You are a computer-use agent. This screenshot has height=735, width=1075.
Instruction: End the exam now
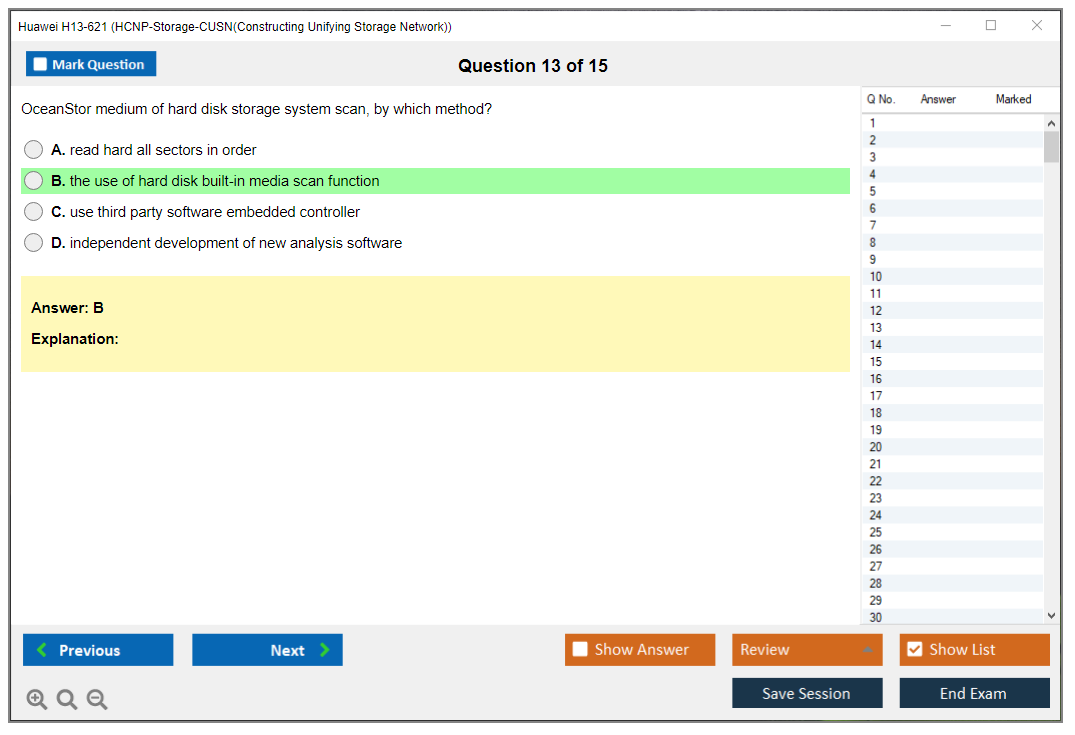pyautogui.click(x=974, y=693)
